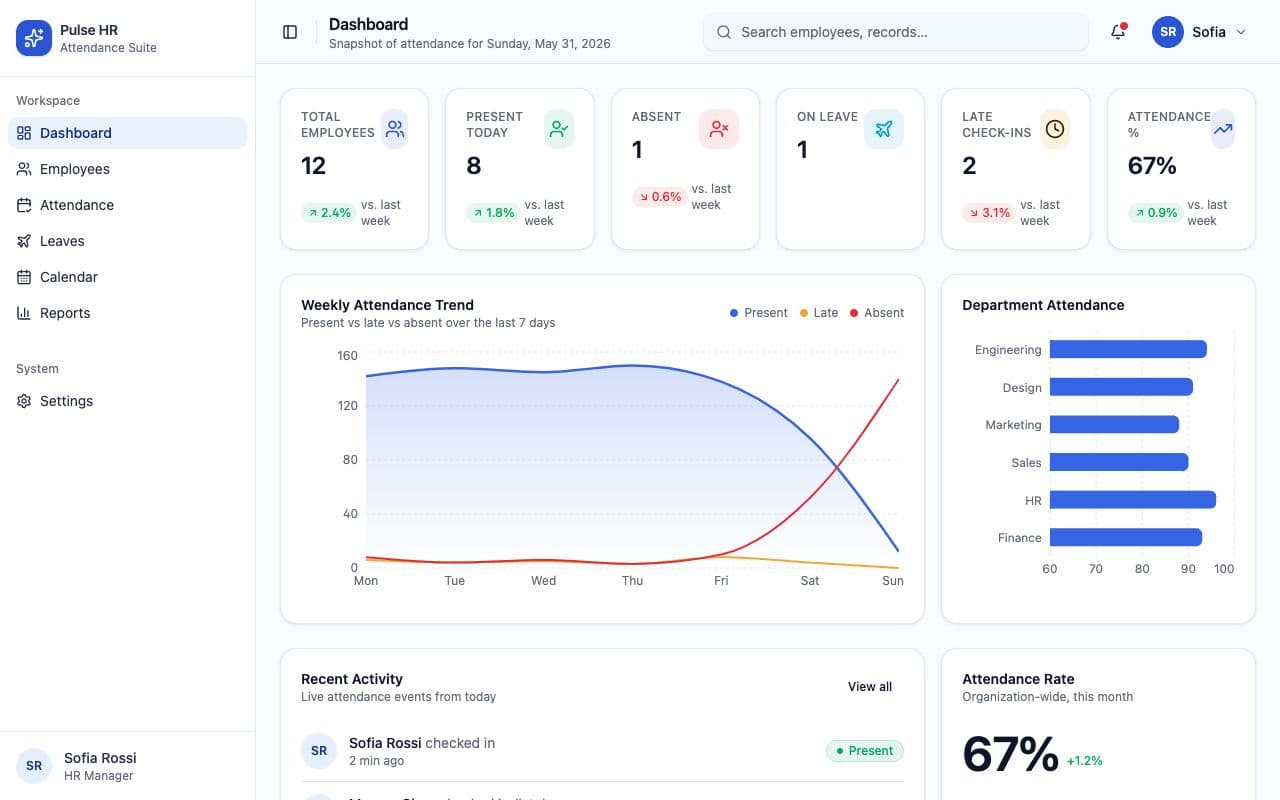Open Dashboard in the sidebar
The width and height of the screenshot is (1280, 800).
click(127, 133)
